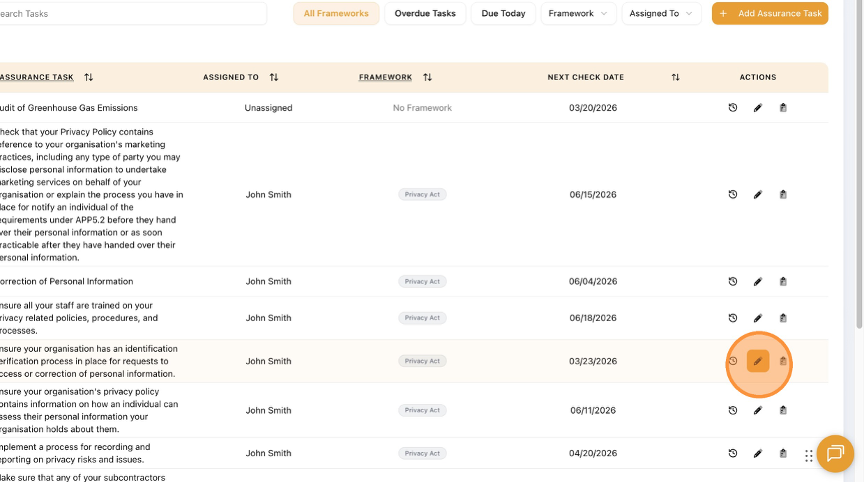Viewport: 864px width, 482px height.
Task: Toggle sort on Assigned To column
Action: [x=274, y=77]
